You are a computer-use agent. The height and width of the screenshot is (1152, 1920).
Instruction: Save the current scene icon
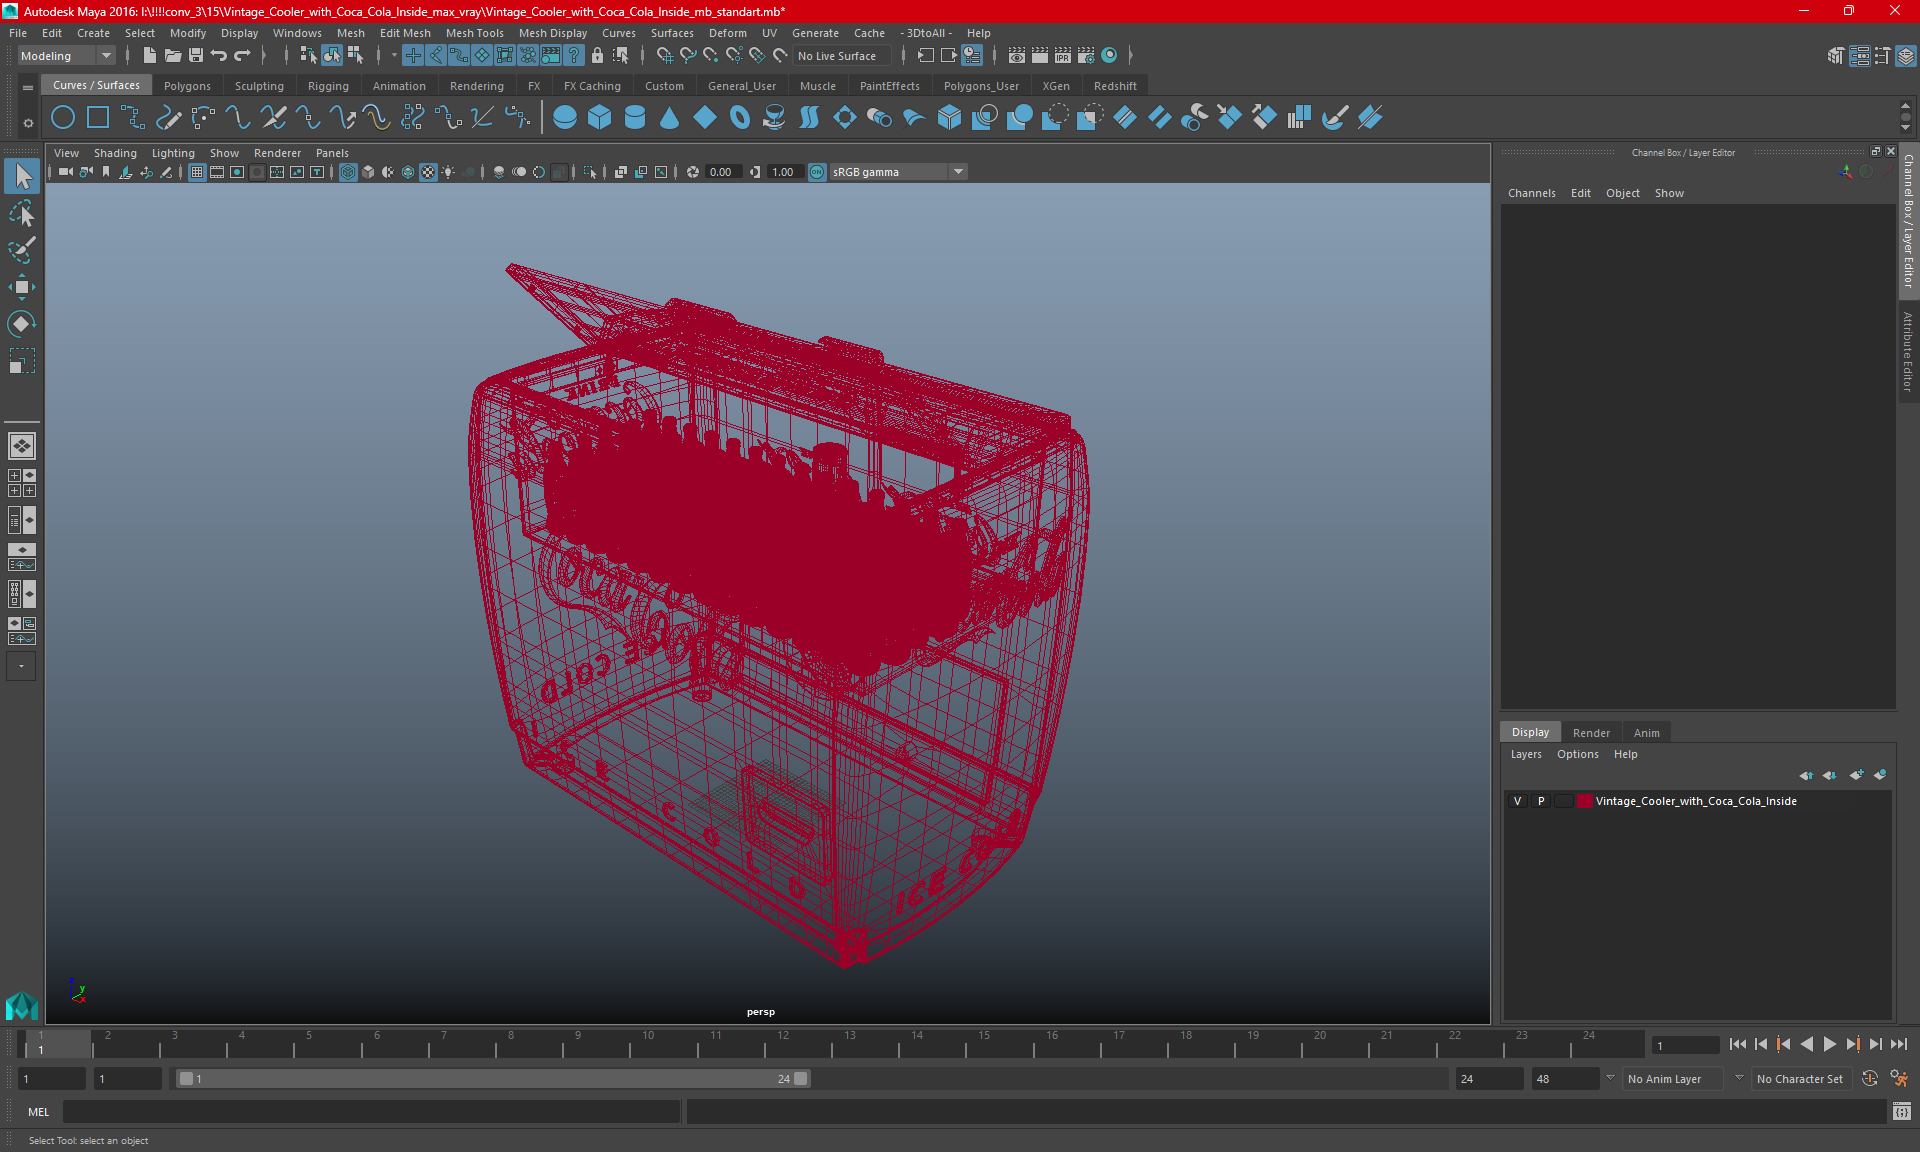point(196,56)
